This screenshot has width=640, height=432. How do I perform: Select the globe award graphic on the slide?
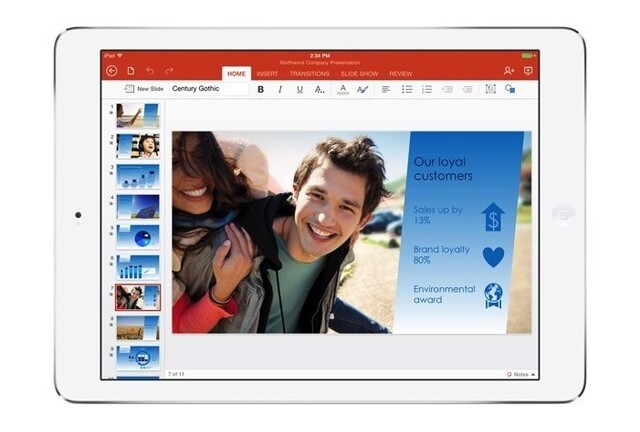pyautogui.click(x=493, y=296)
